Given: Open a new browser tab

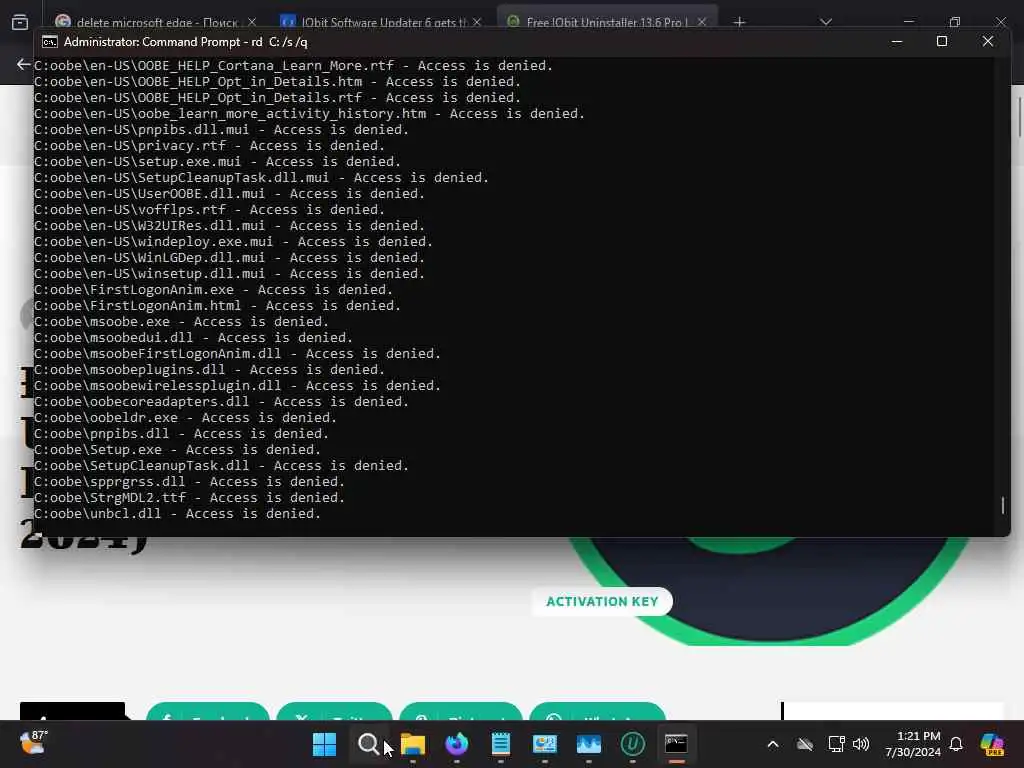Looking at the screenshot, I should pos(739,22).
